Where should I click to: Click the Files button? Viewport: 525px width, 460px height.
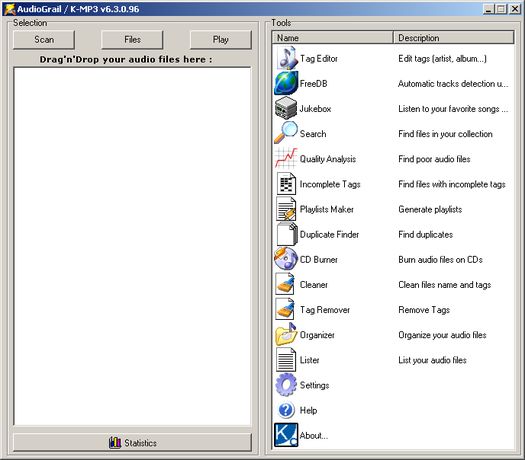132,40
